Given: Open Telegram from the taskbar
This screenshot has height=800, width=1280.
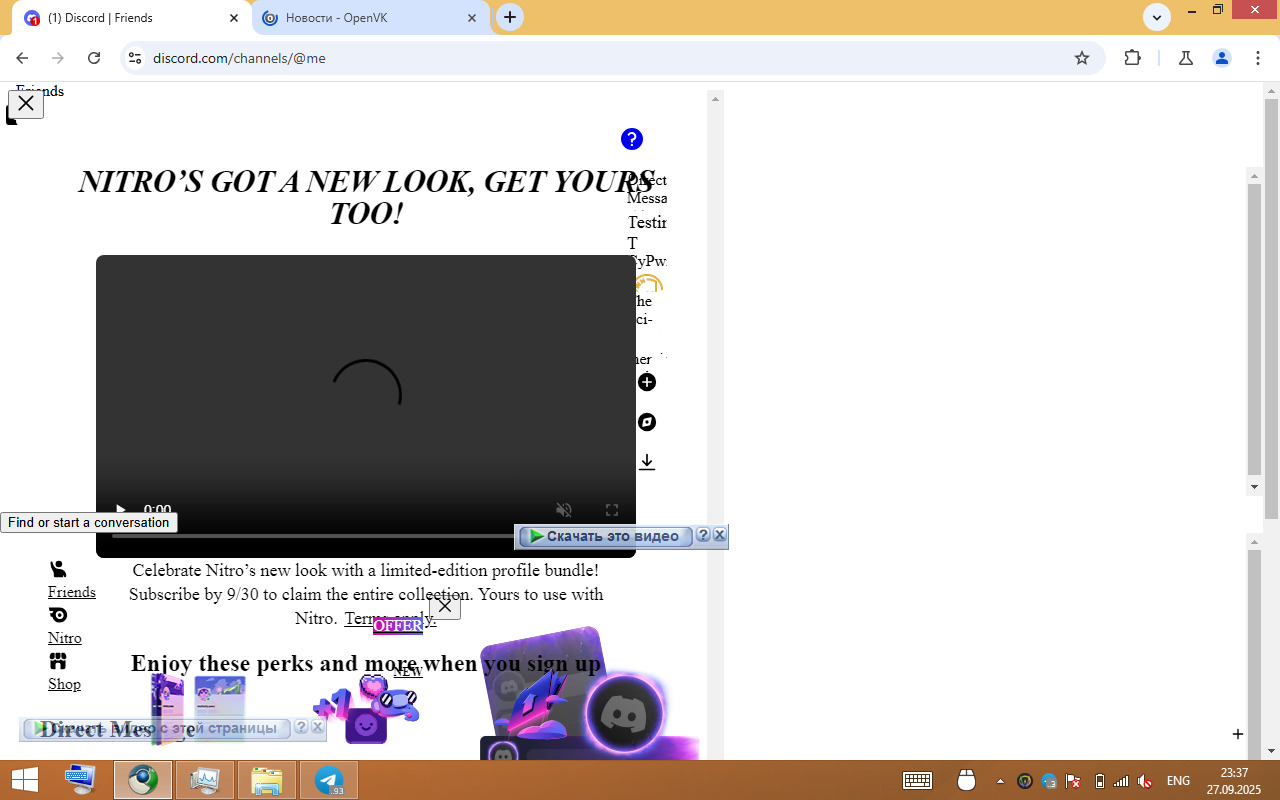Looking at the screenshot, I should tap(329, 780).
